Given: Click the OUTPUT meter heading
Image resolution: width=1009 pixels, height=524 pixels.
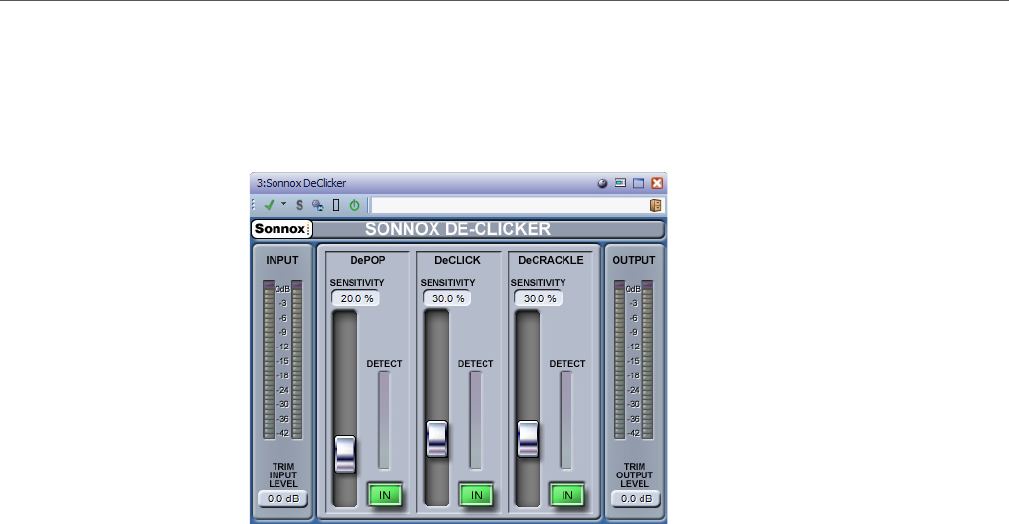Looking at the screenshot, I should point(634,260).
